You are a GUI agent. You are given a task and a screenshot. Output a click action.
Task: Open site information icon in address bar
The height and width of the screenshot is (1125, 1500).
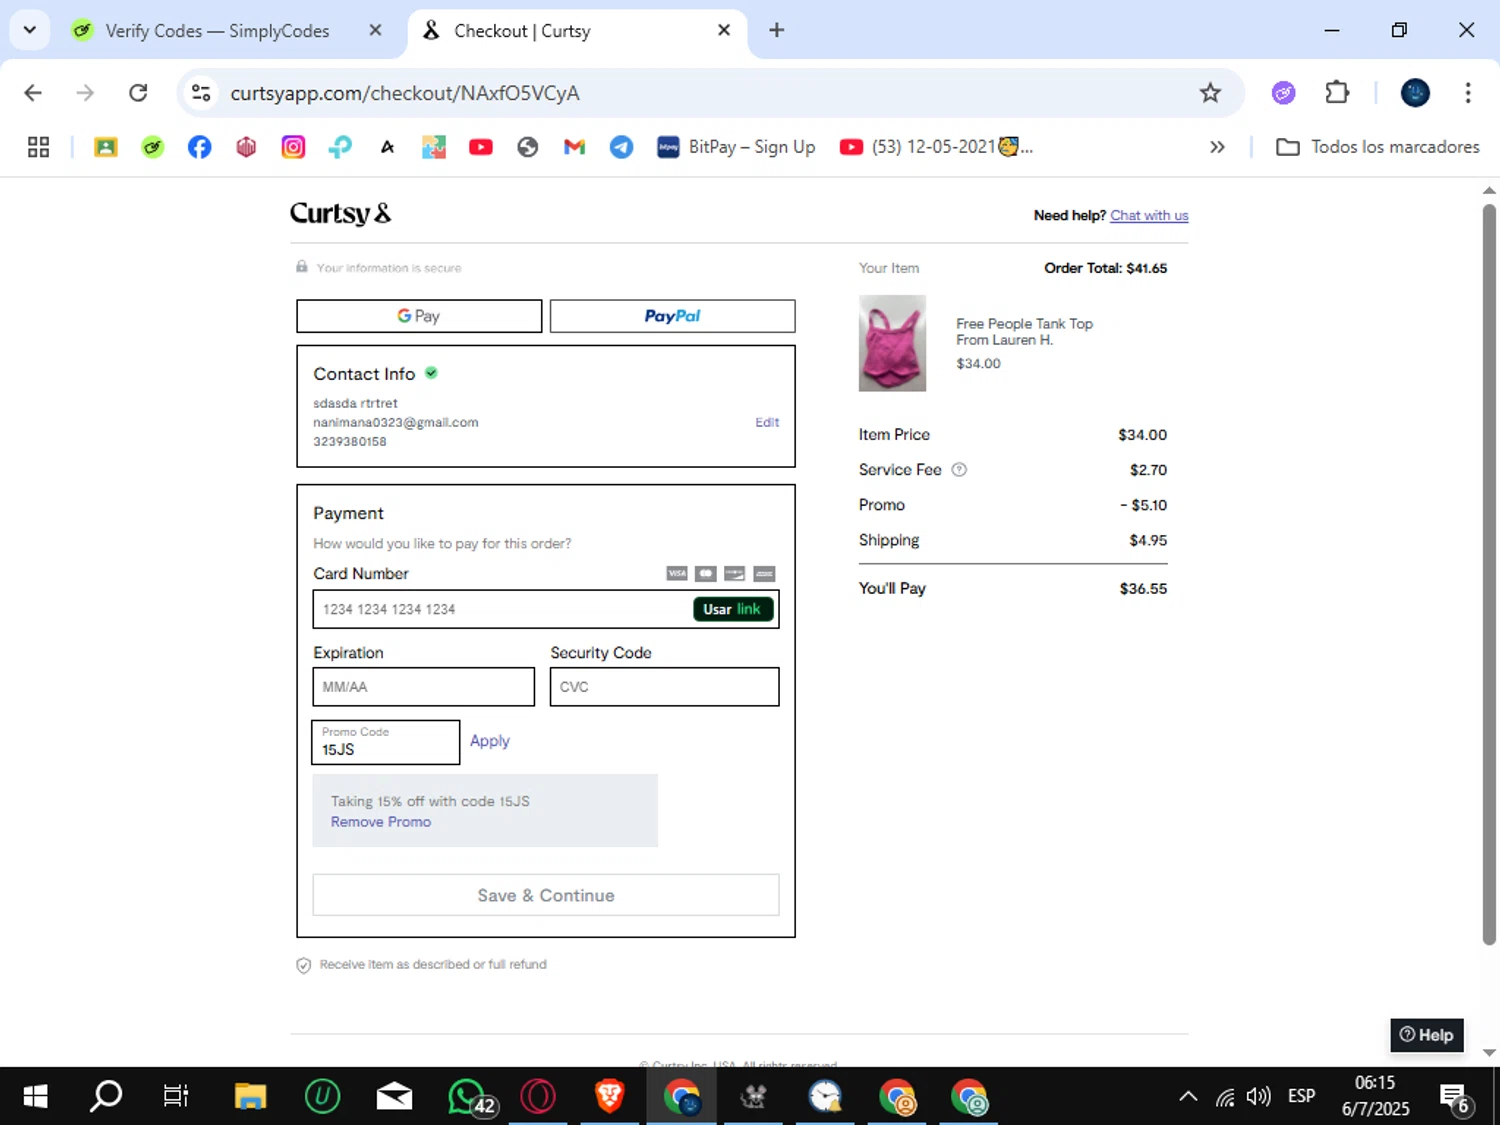(201, 93)
